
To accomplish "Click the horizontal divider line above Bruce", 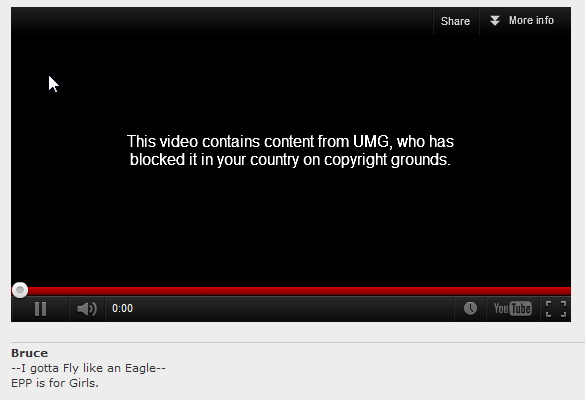I will coord(298,342).
